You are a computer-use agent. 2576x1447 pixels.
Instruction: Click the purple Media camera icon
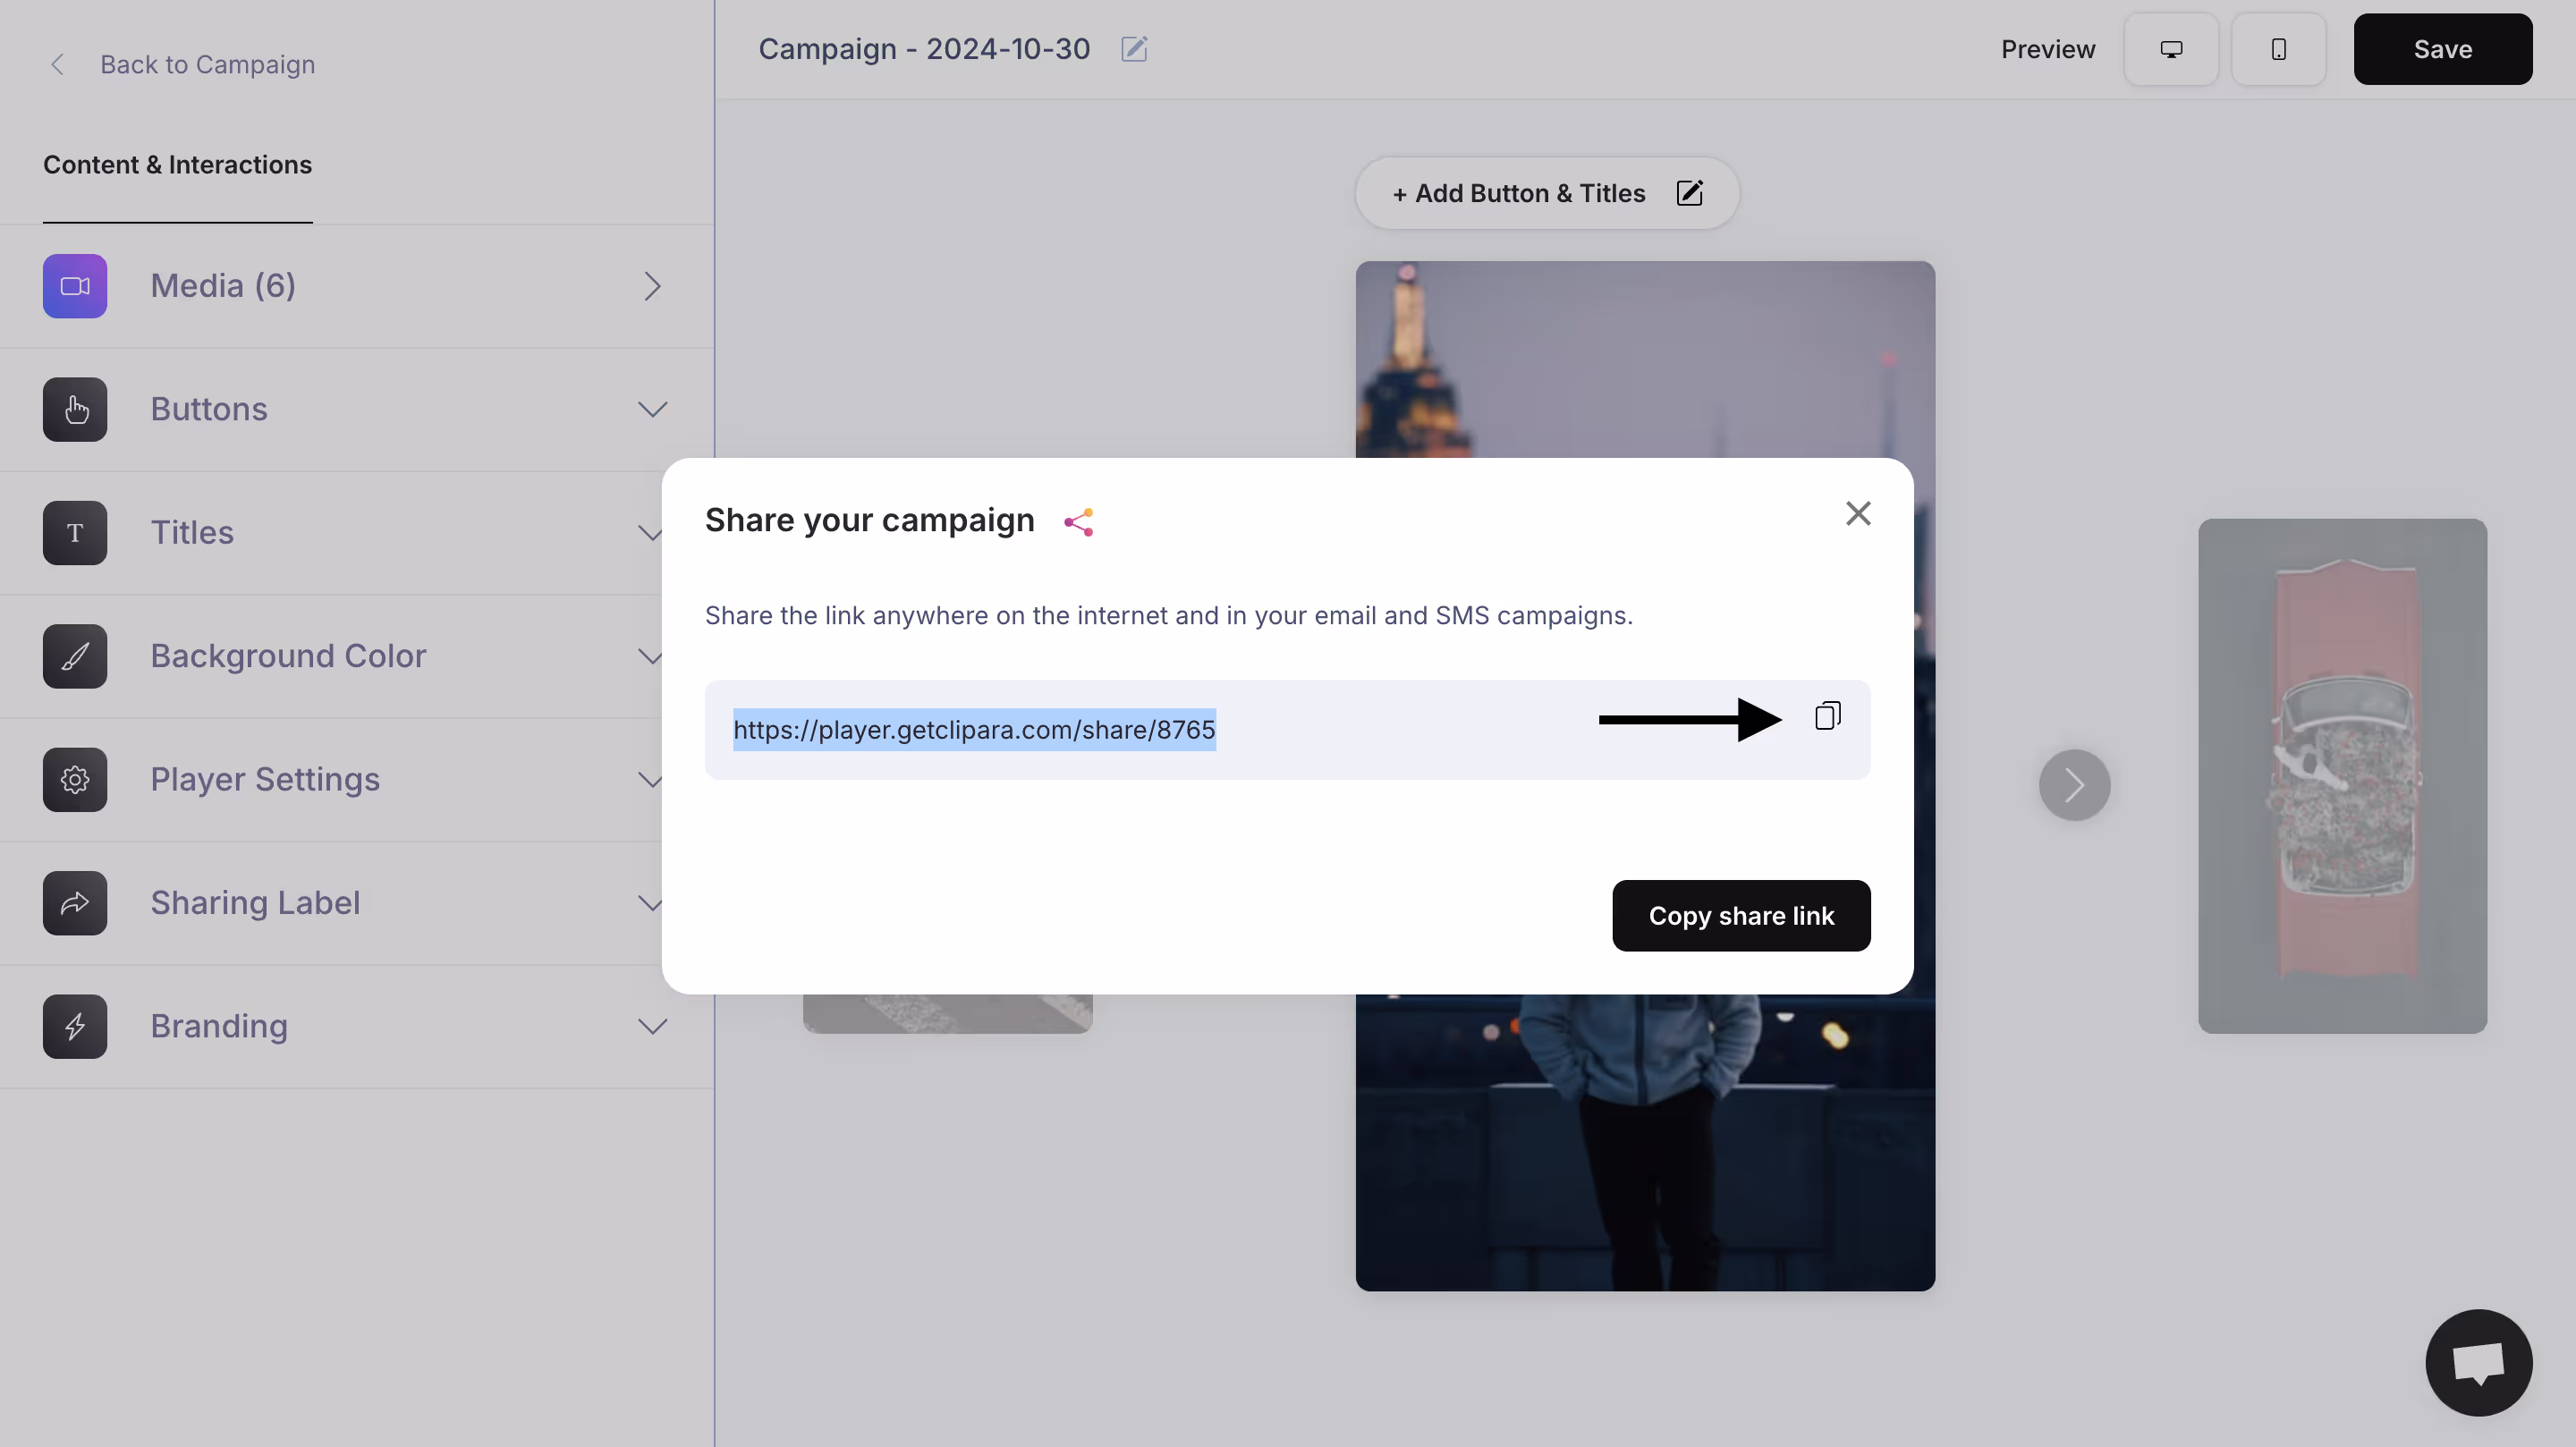75,286
